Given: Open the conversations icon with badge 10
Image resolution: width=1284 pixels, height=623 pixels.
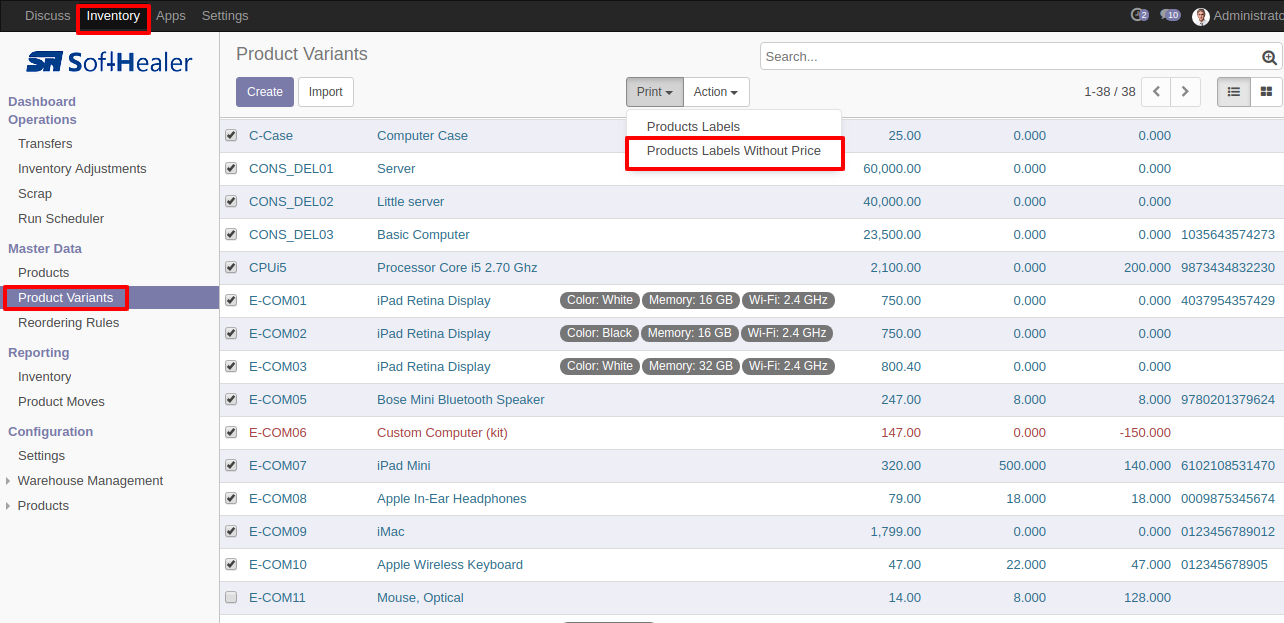Looking at the screenshot, I should (1170, 15).
